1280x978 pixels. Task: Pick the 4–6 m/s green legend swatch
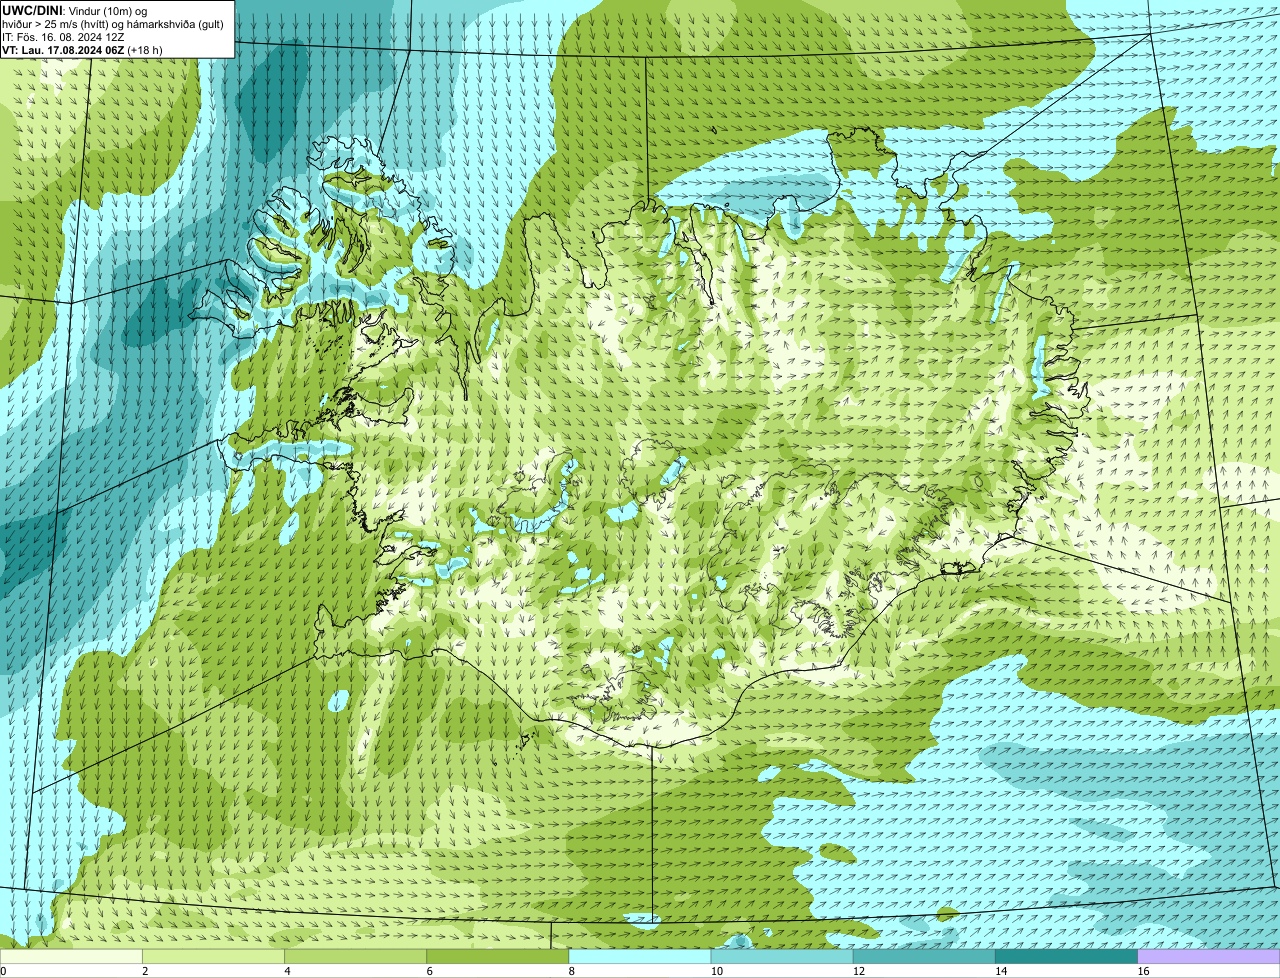coord(355,957)
